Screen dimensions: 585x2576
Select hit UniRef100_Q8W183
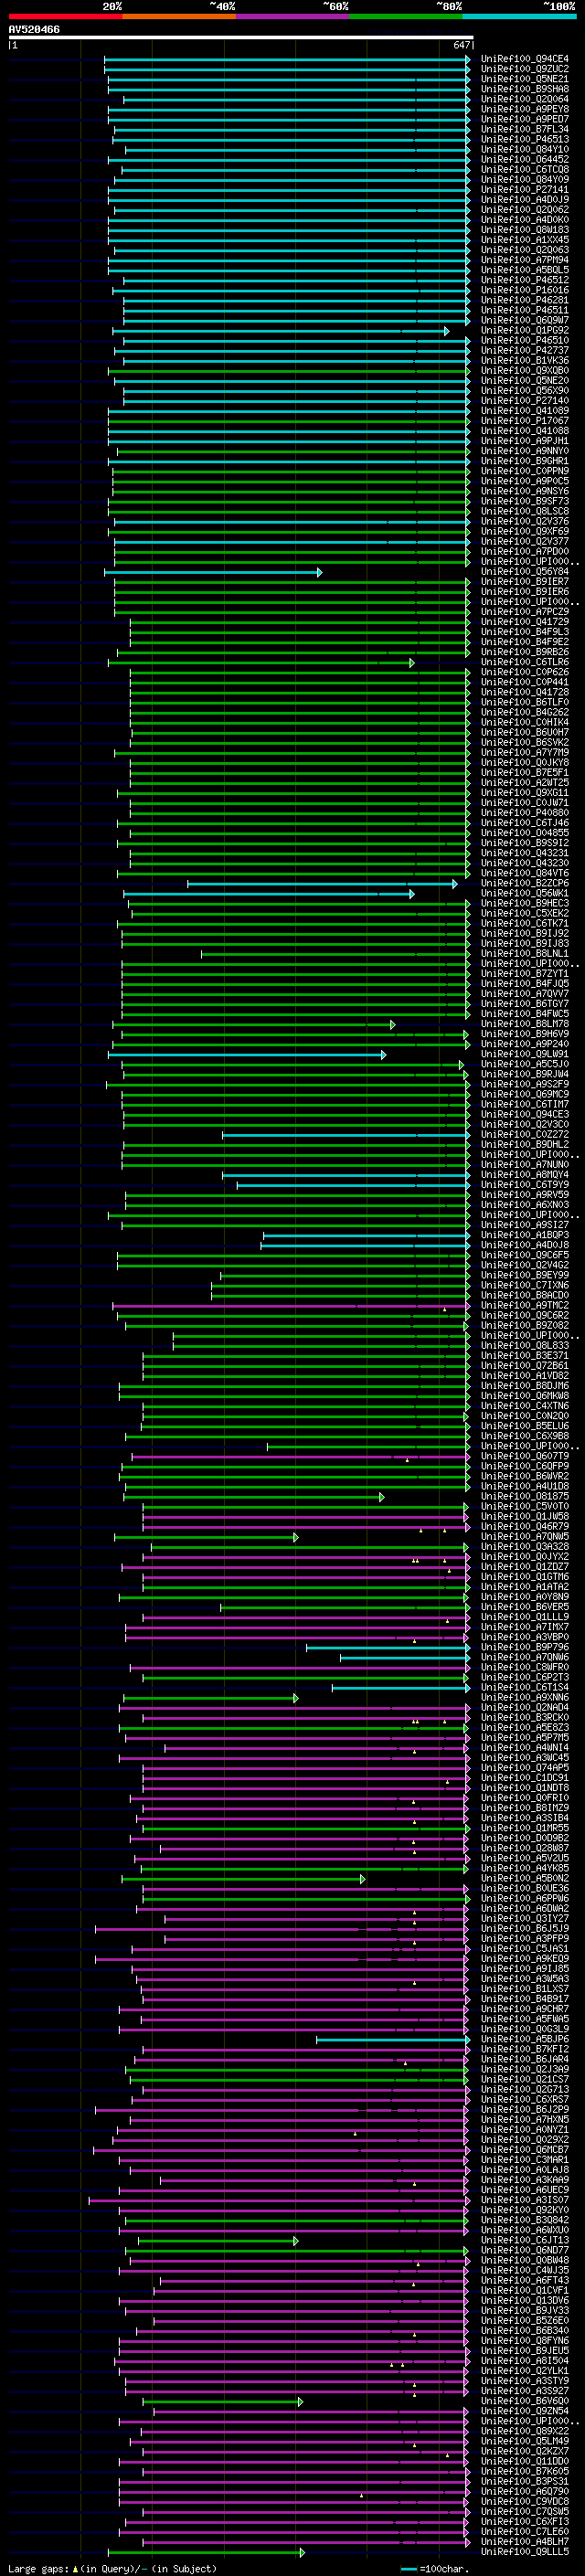click(524, 230)
